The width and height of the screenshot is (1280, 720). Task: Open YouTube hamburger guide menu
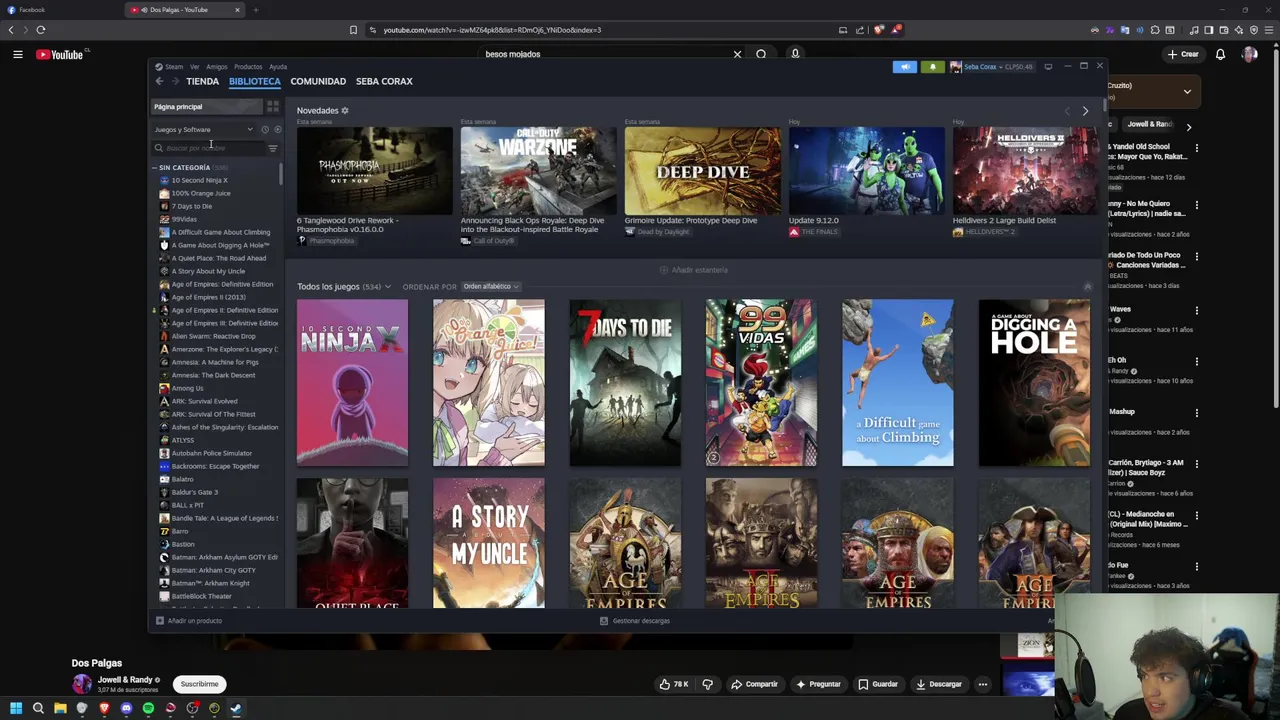pyautogui.click(x=18, y=55)
